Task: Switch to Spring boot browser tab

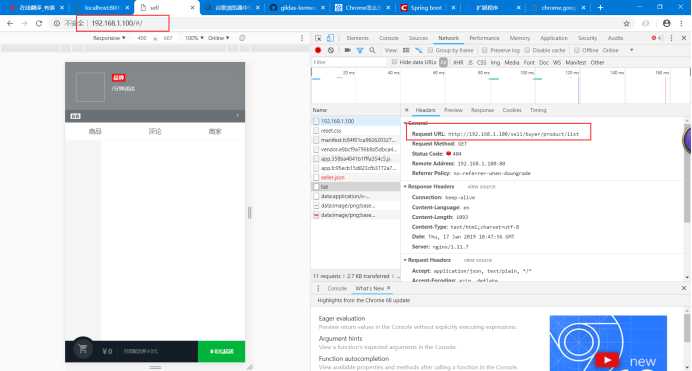Action: [426, 7]
